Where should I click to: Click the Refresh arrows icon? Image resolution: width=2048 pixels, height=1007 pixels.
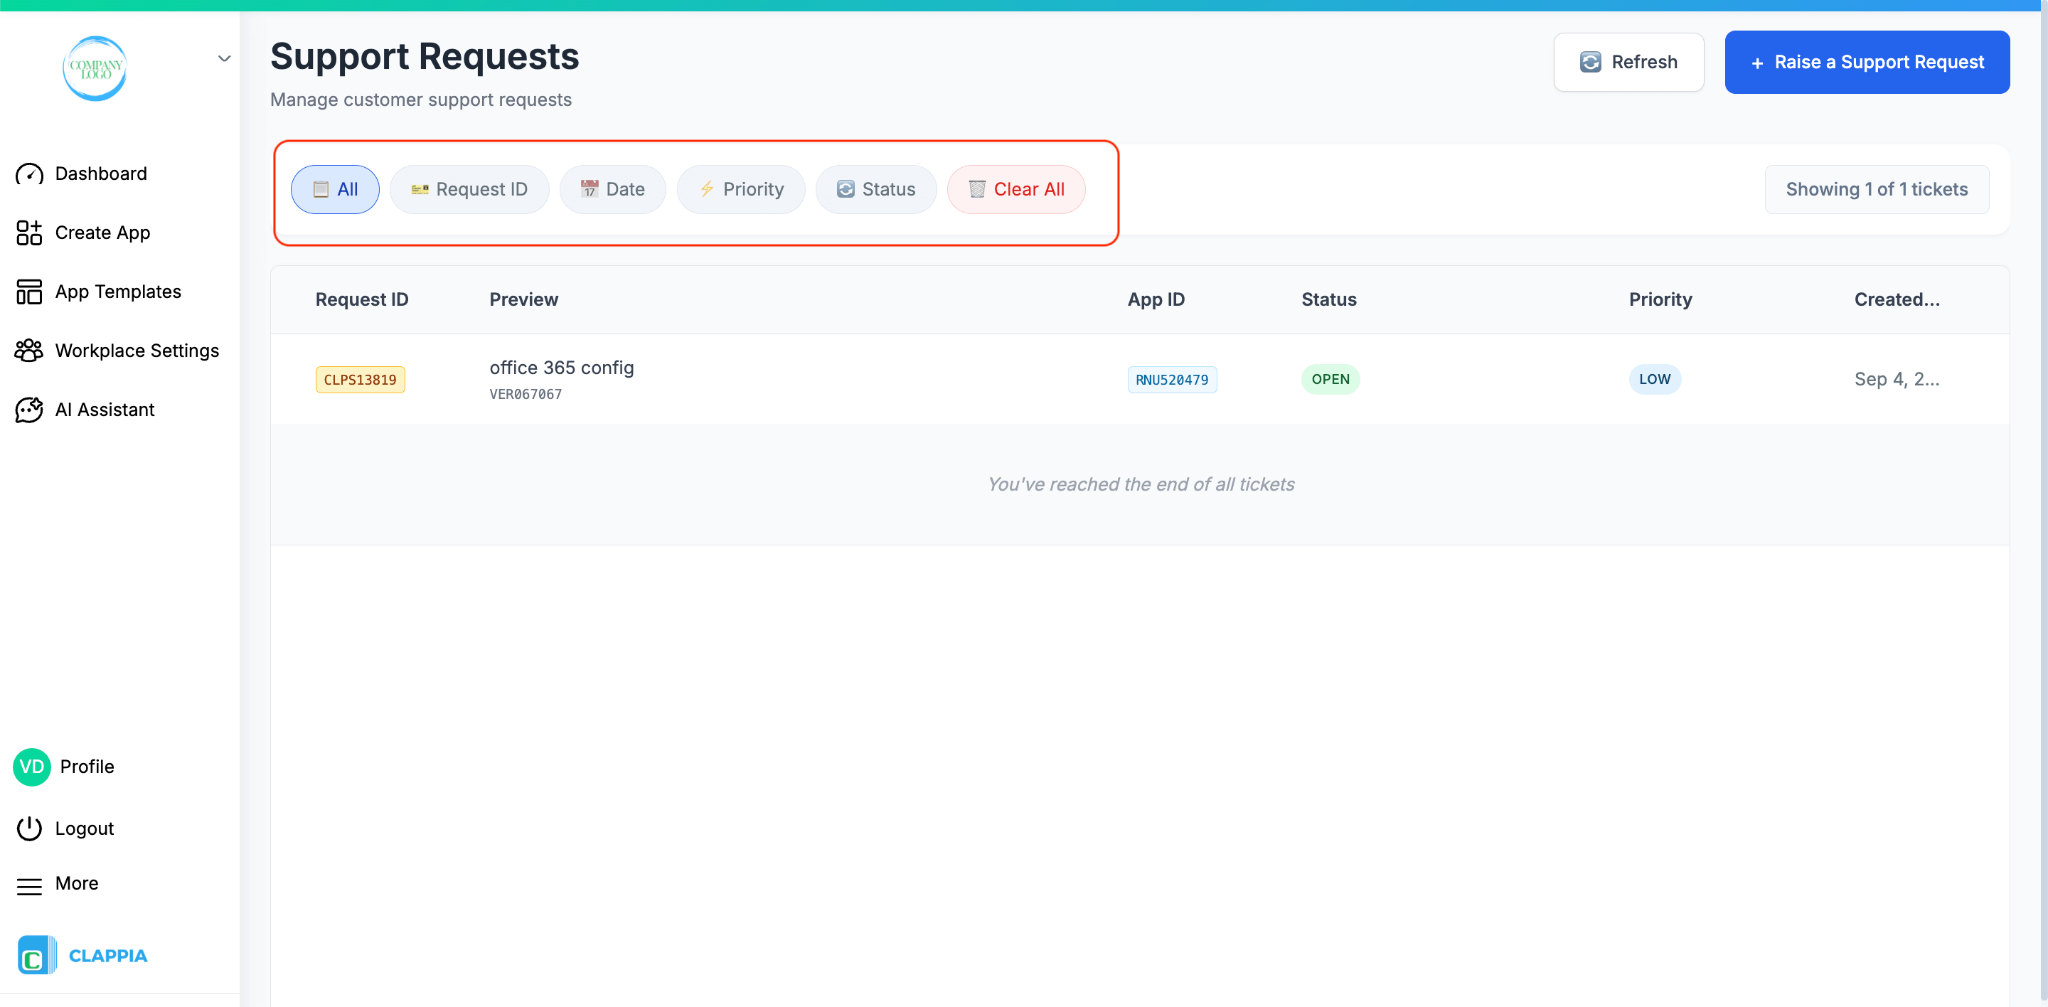1590,62
